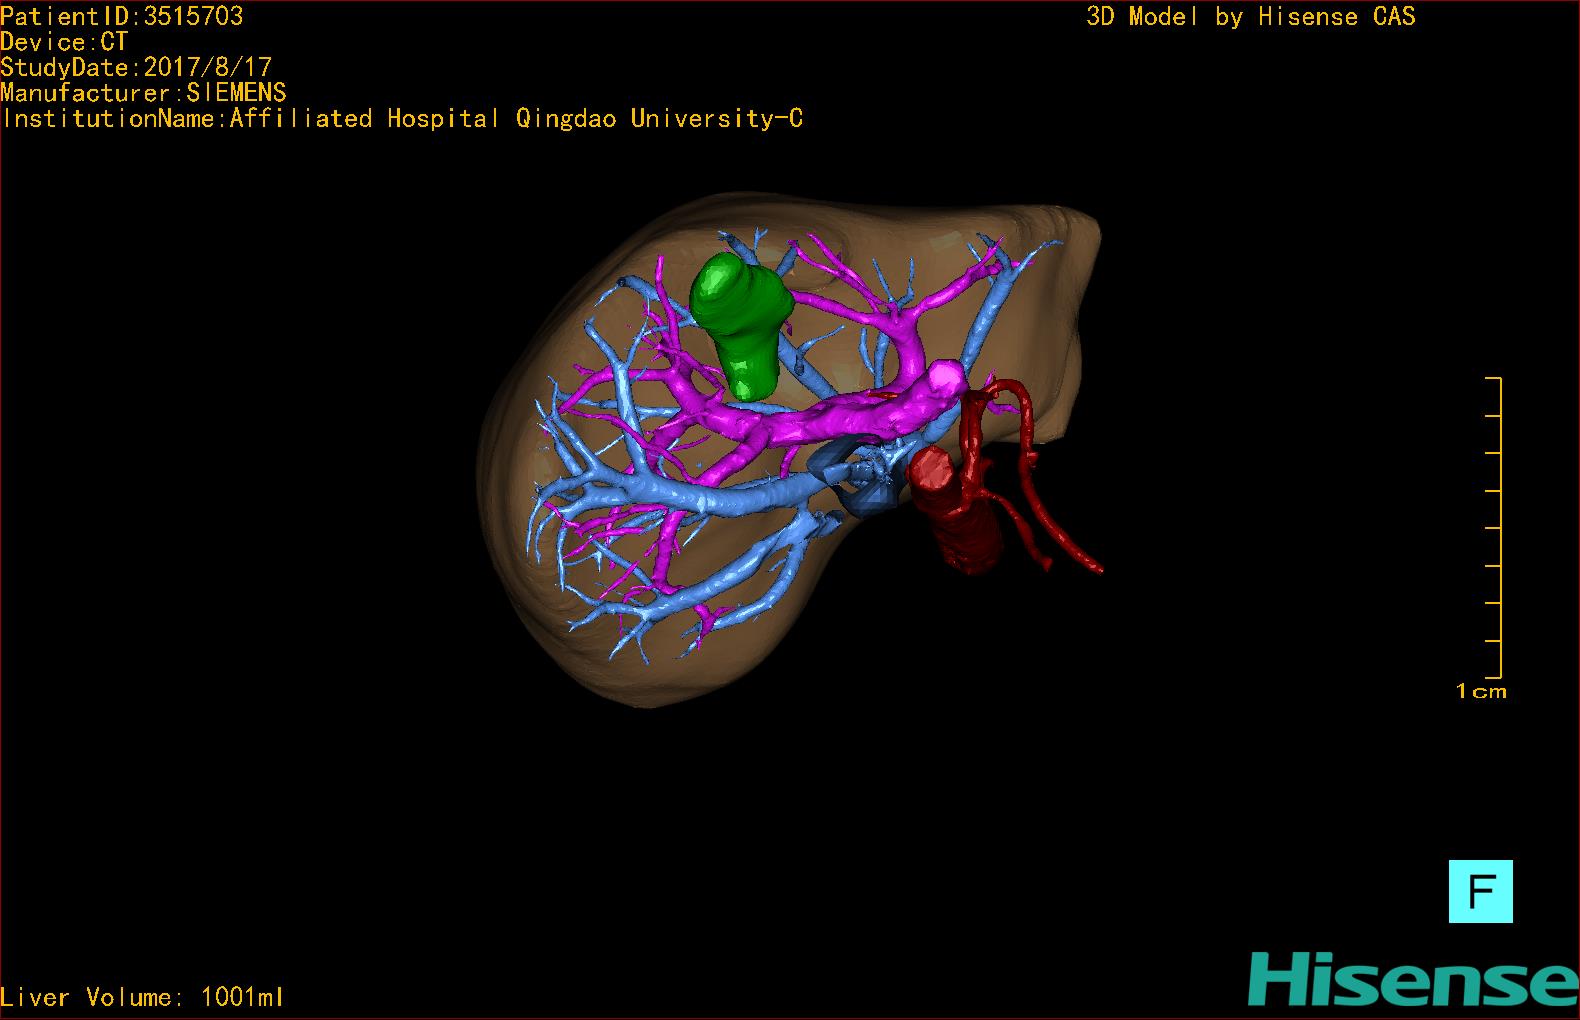The height and width of the screenshot is (1020, 1580).
Task: Click the InstitutionName Affiliated Hospital text
Action: coord(402,119)
